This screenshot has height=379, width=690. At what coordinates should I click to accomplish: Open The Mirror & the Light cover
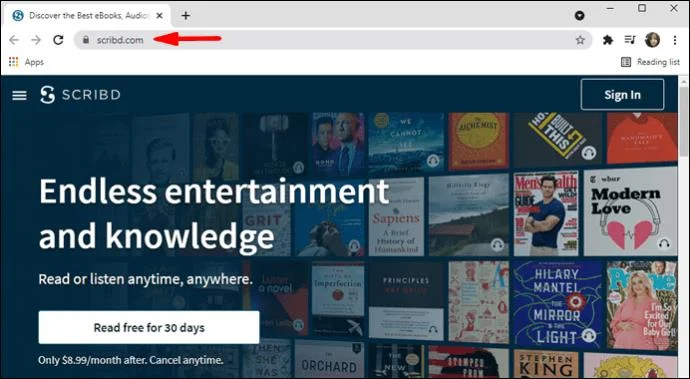pos(557,305)
